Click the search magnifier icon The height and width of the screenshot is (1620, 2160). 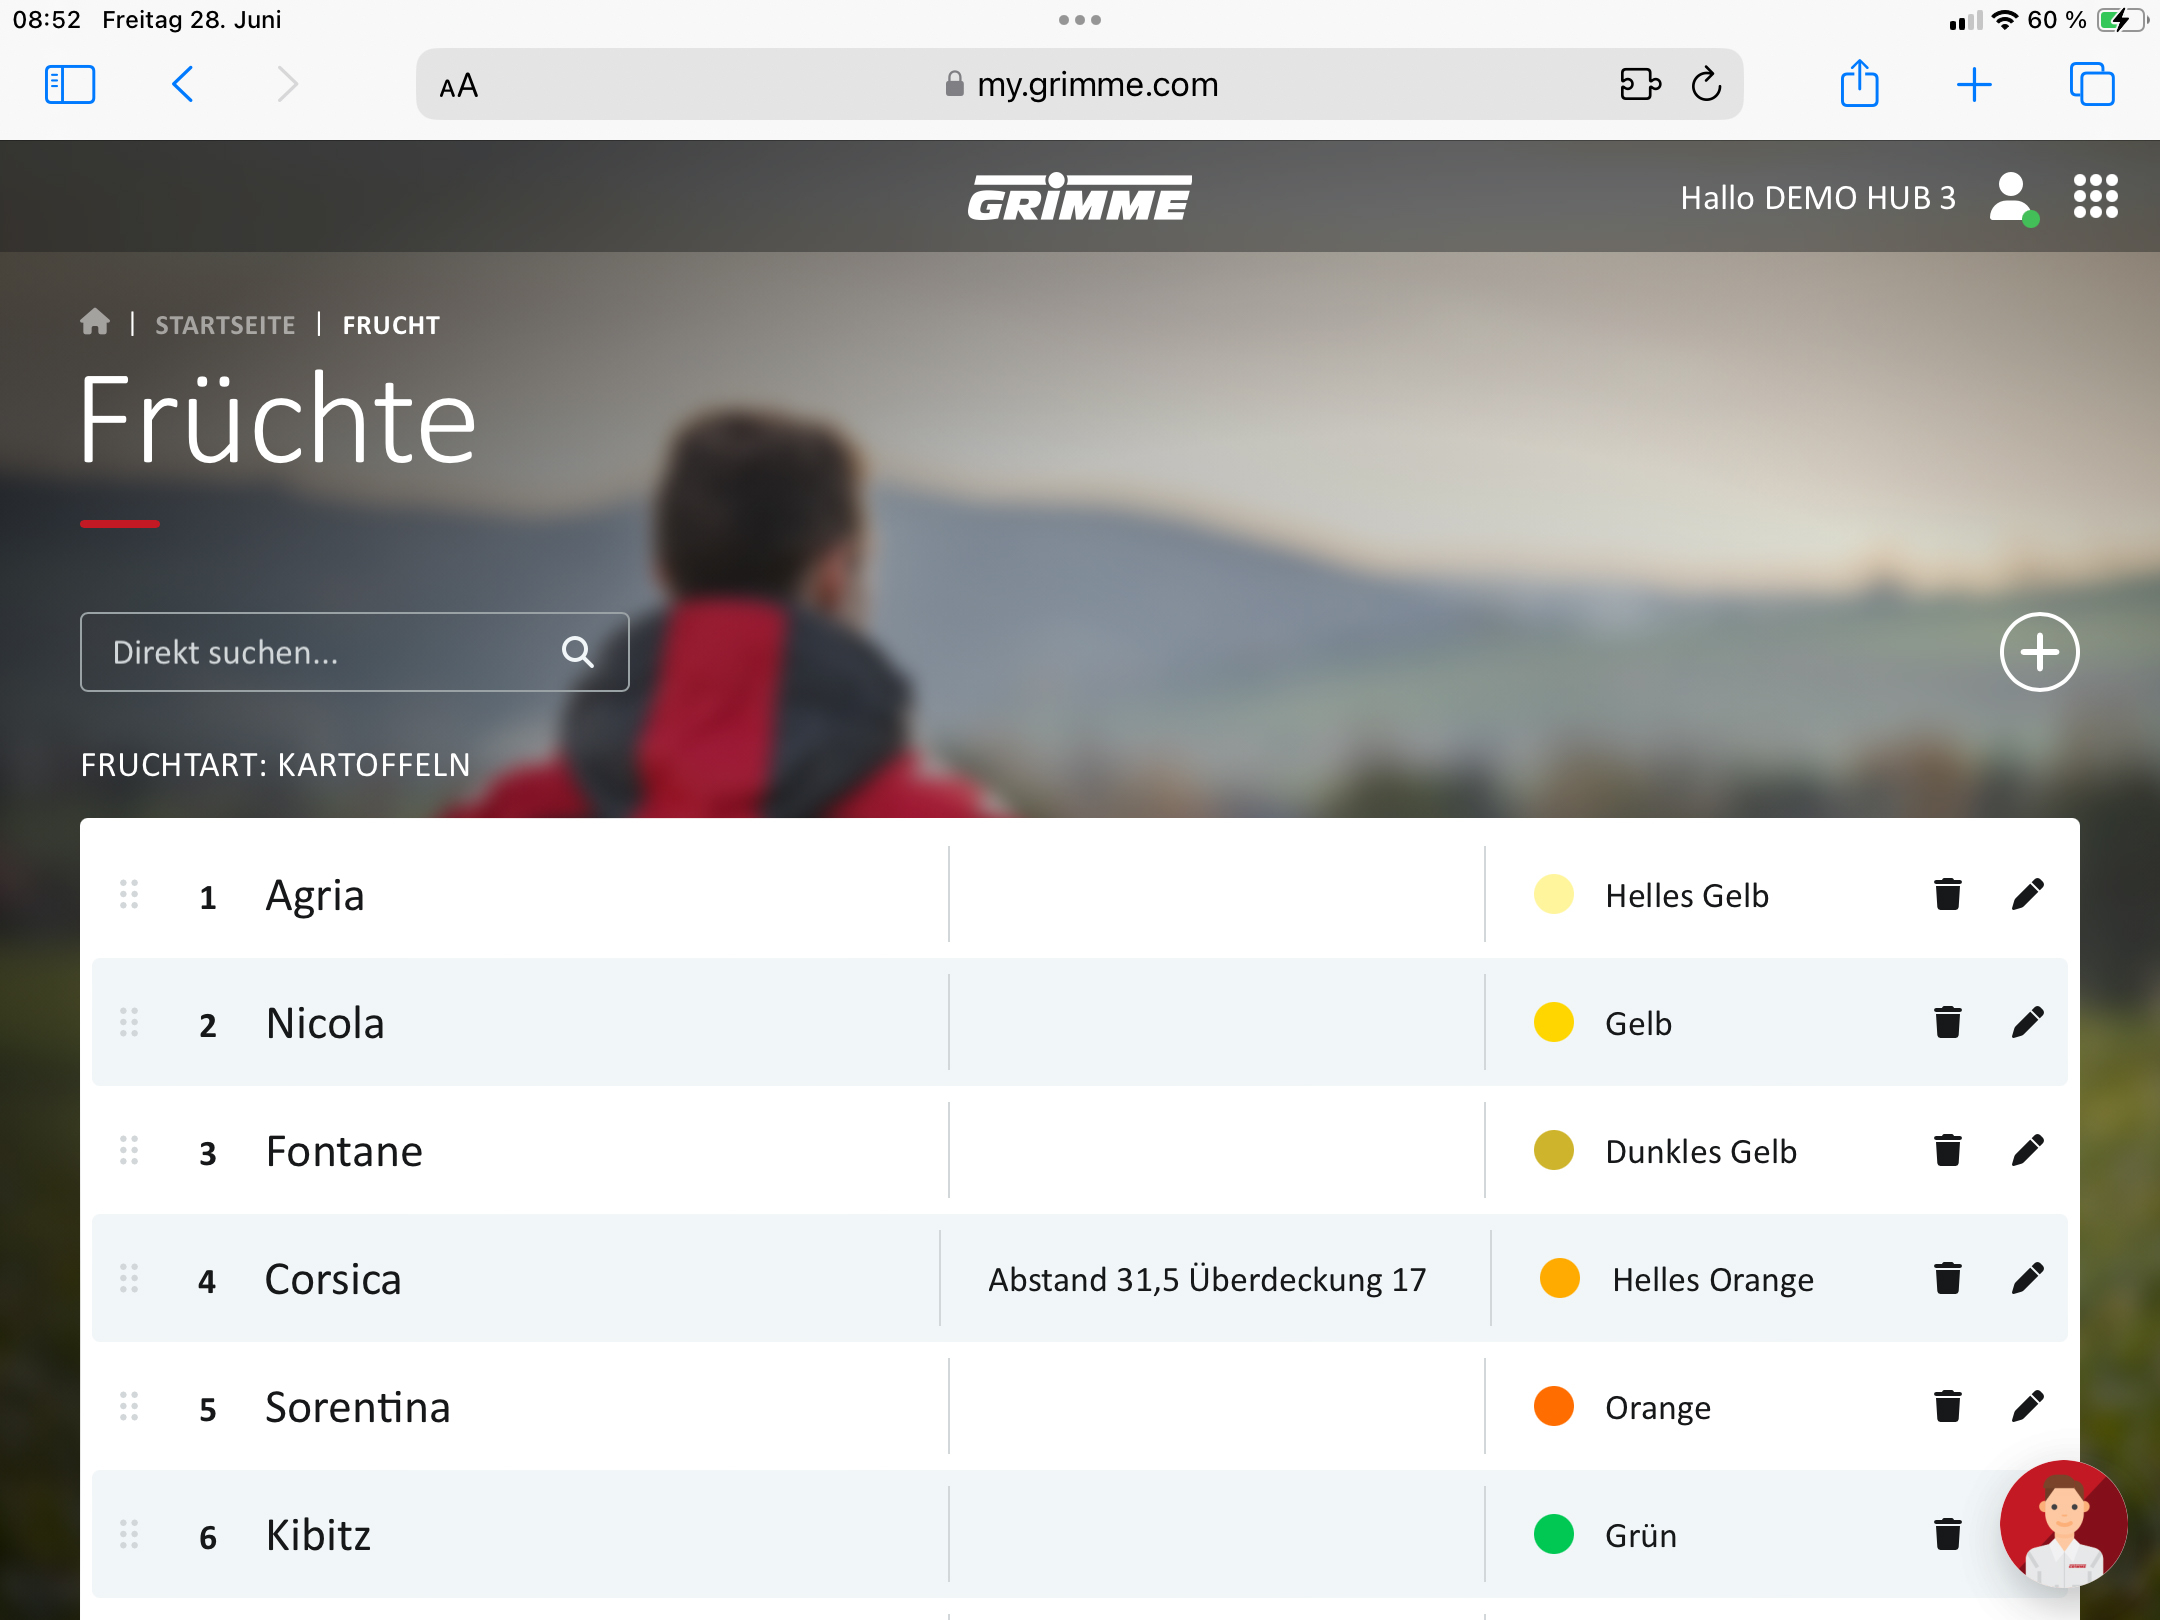[x=578, y=652]
